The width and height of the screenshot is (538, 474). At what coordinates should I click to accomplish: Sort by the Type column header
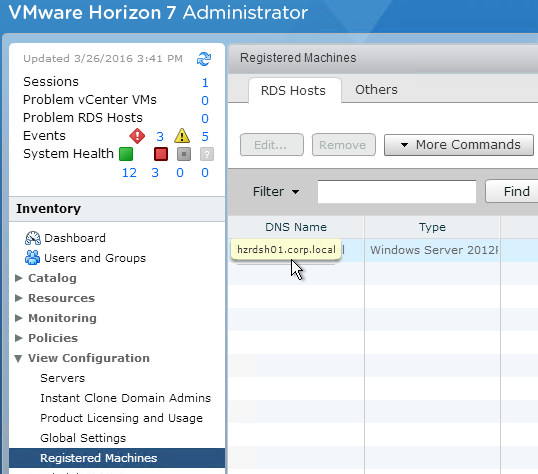[x=432, y=227]
